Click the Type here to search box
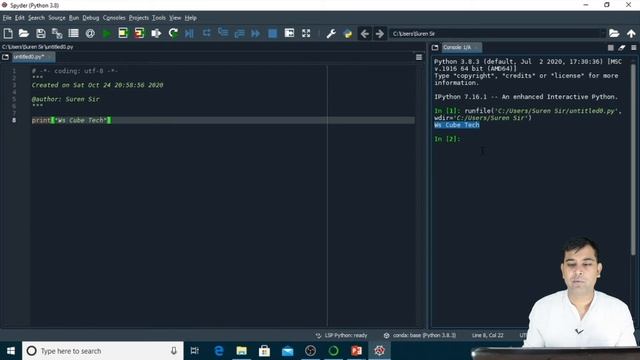The image size is (640, 360). pyautogui.click(x=103, y=351)
